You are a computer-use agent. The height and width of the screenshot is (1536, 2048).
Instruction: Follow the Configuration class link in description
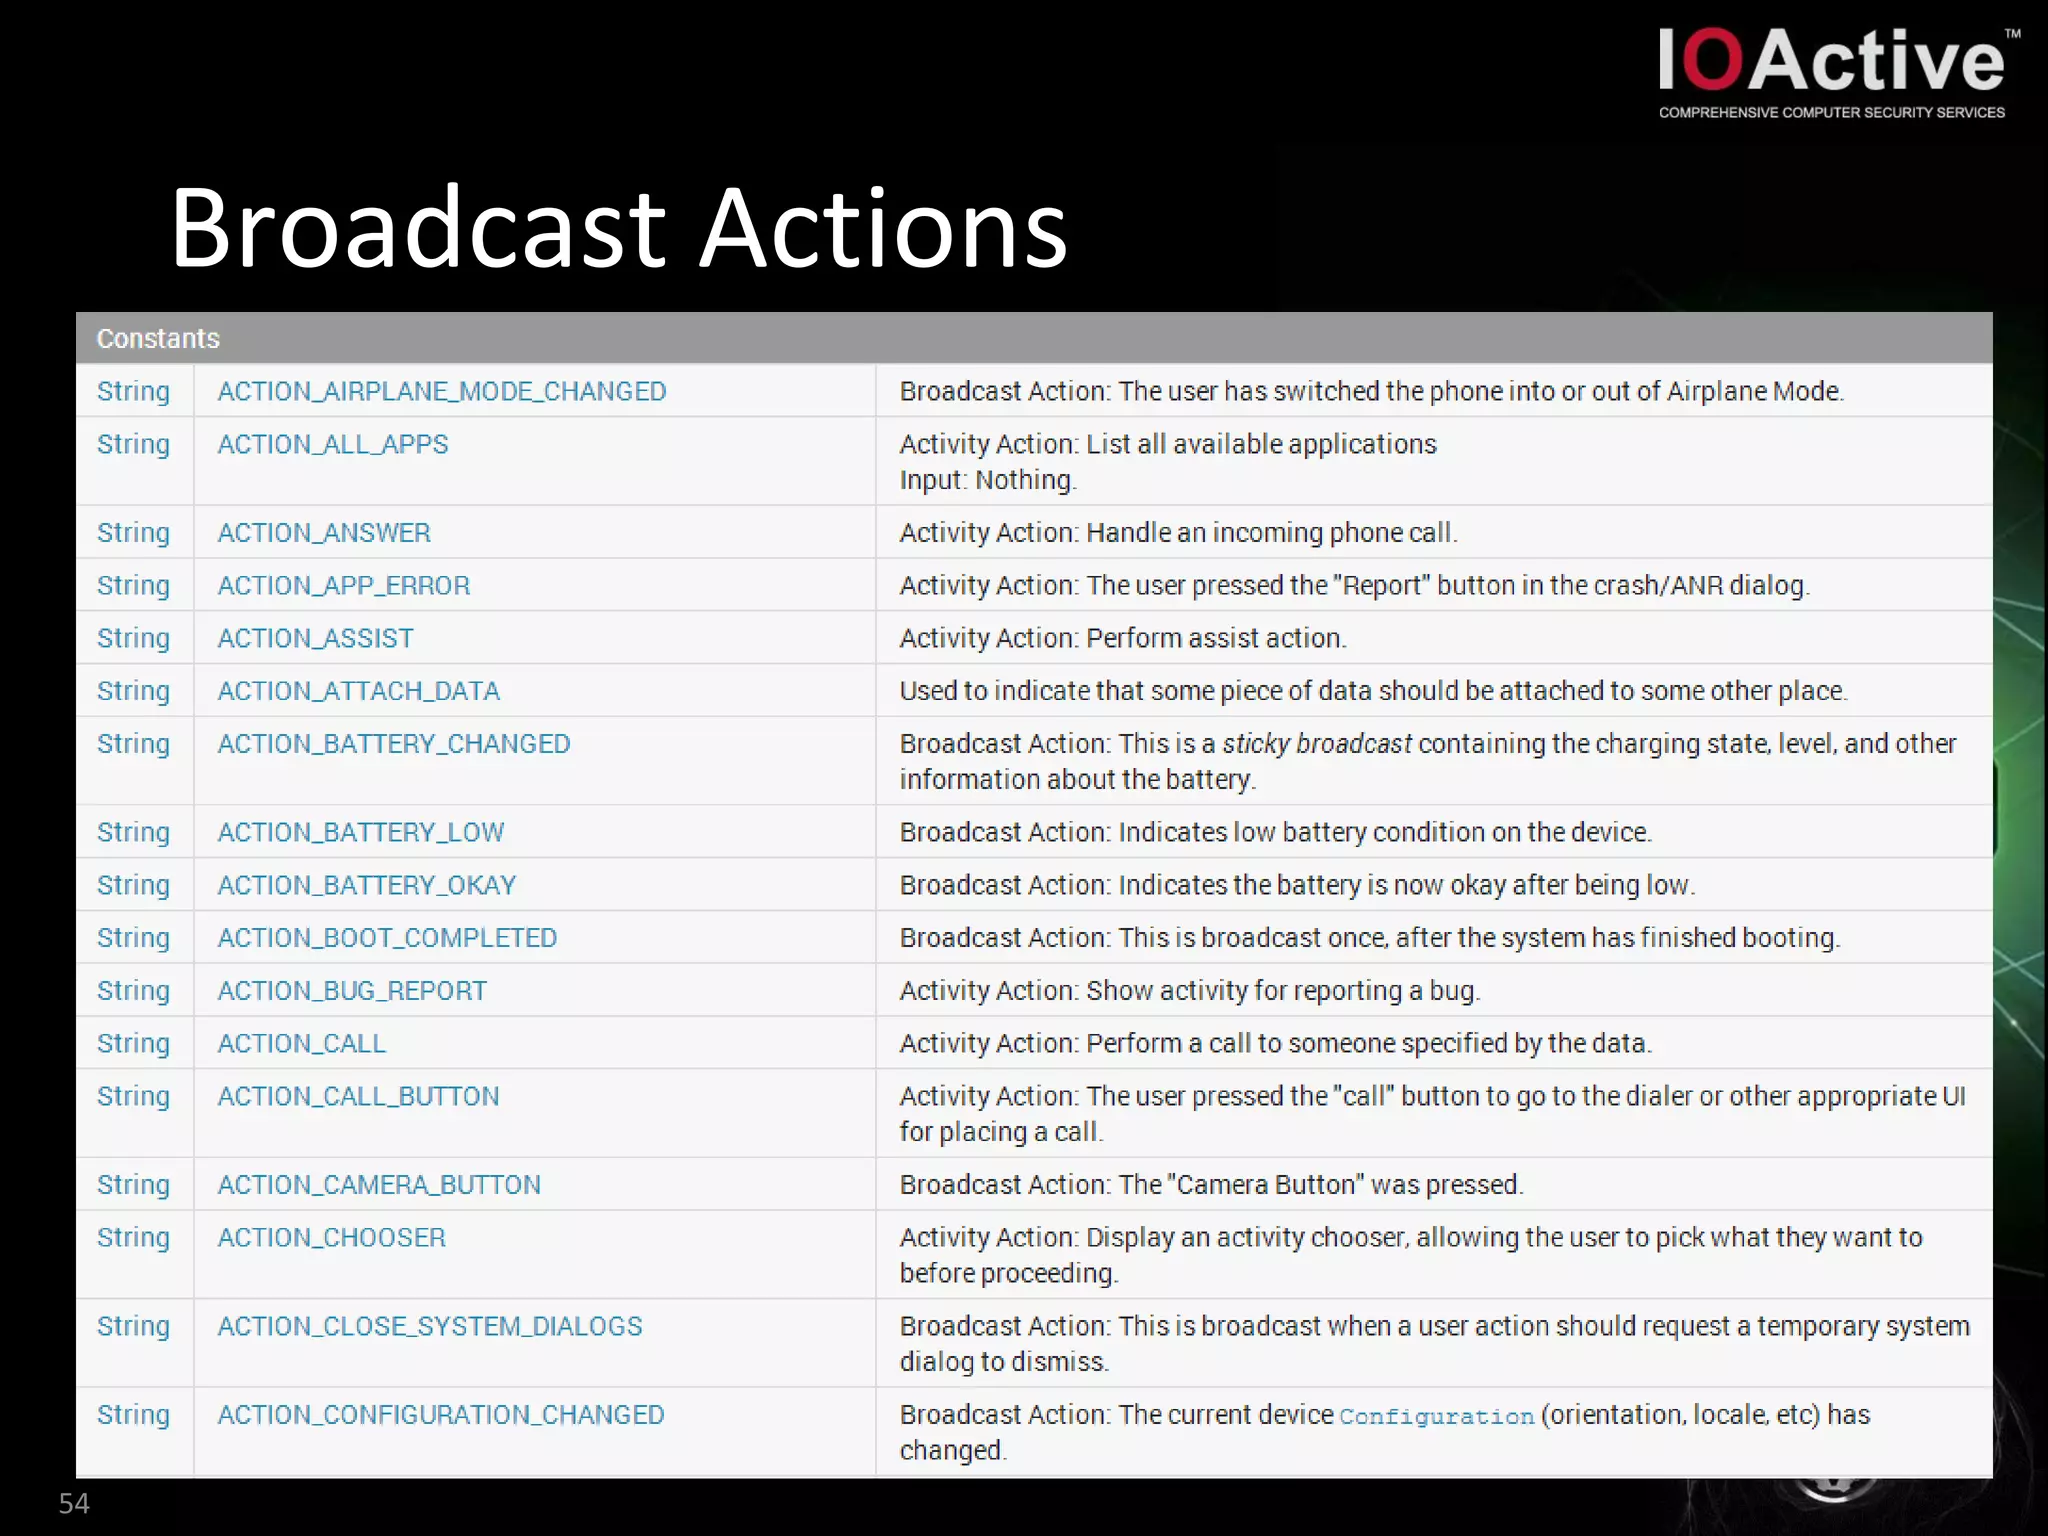[1437, 1416]
